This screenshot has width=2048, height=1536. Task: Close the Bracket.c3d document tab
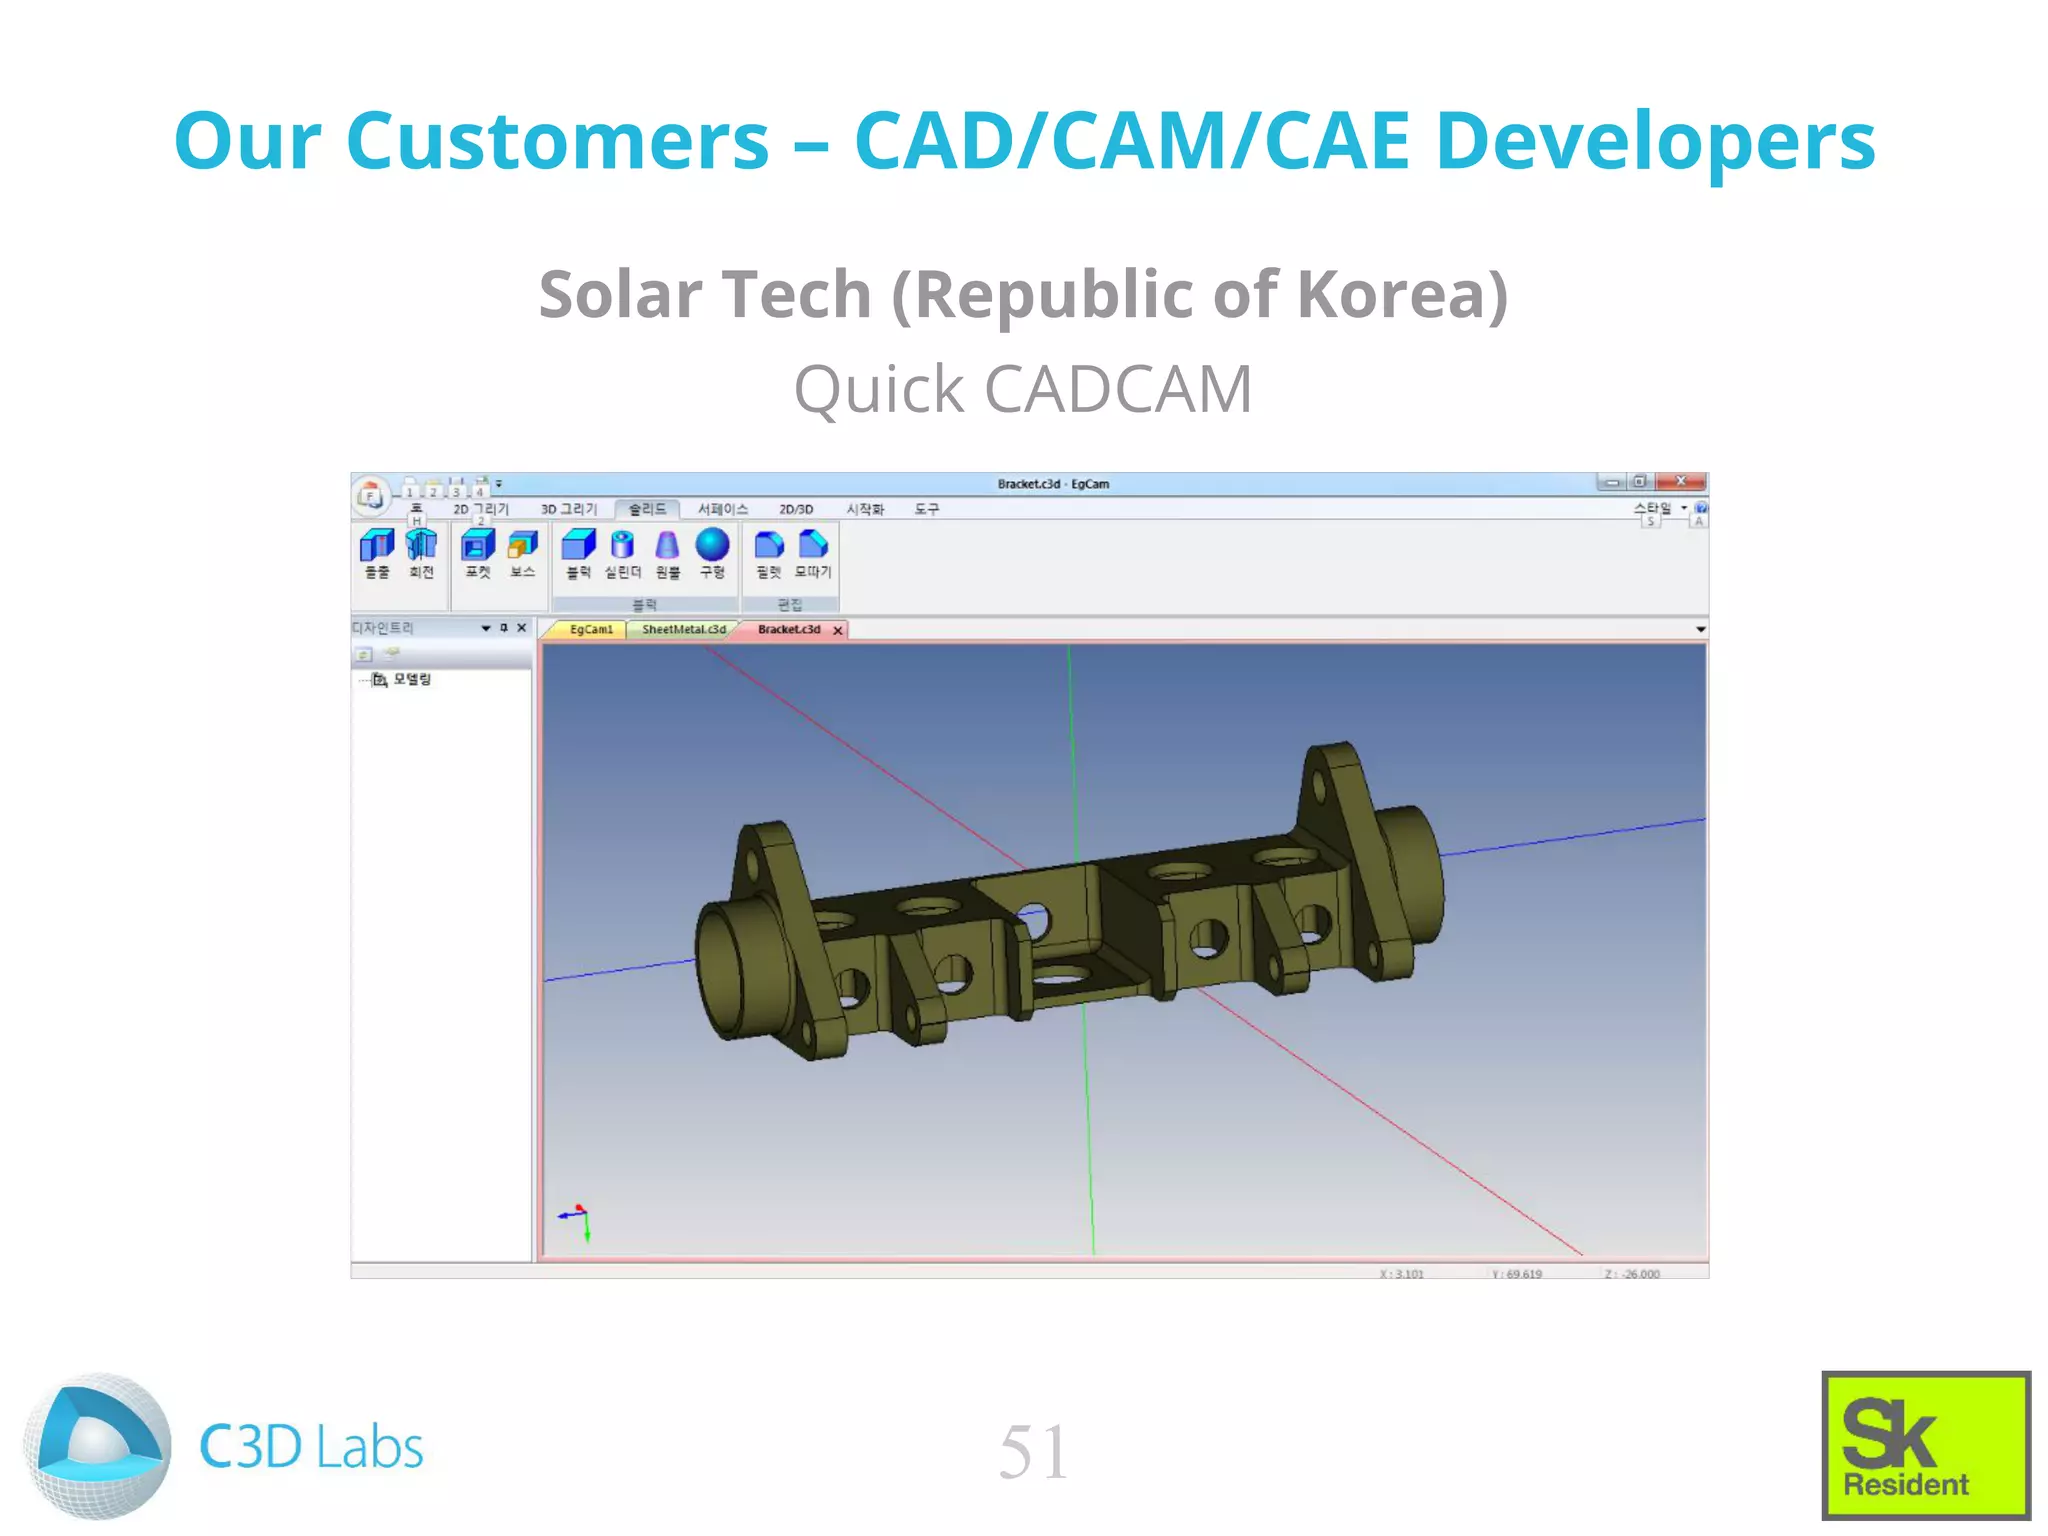tap(838, 630)
